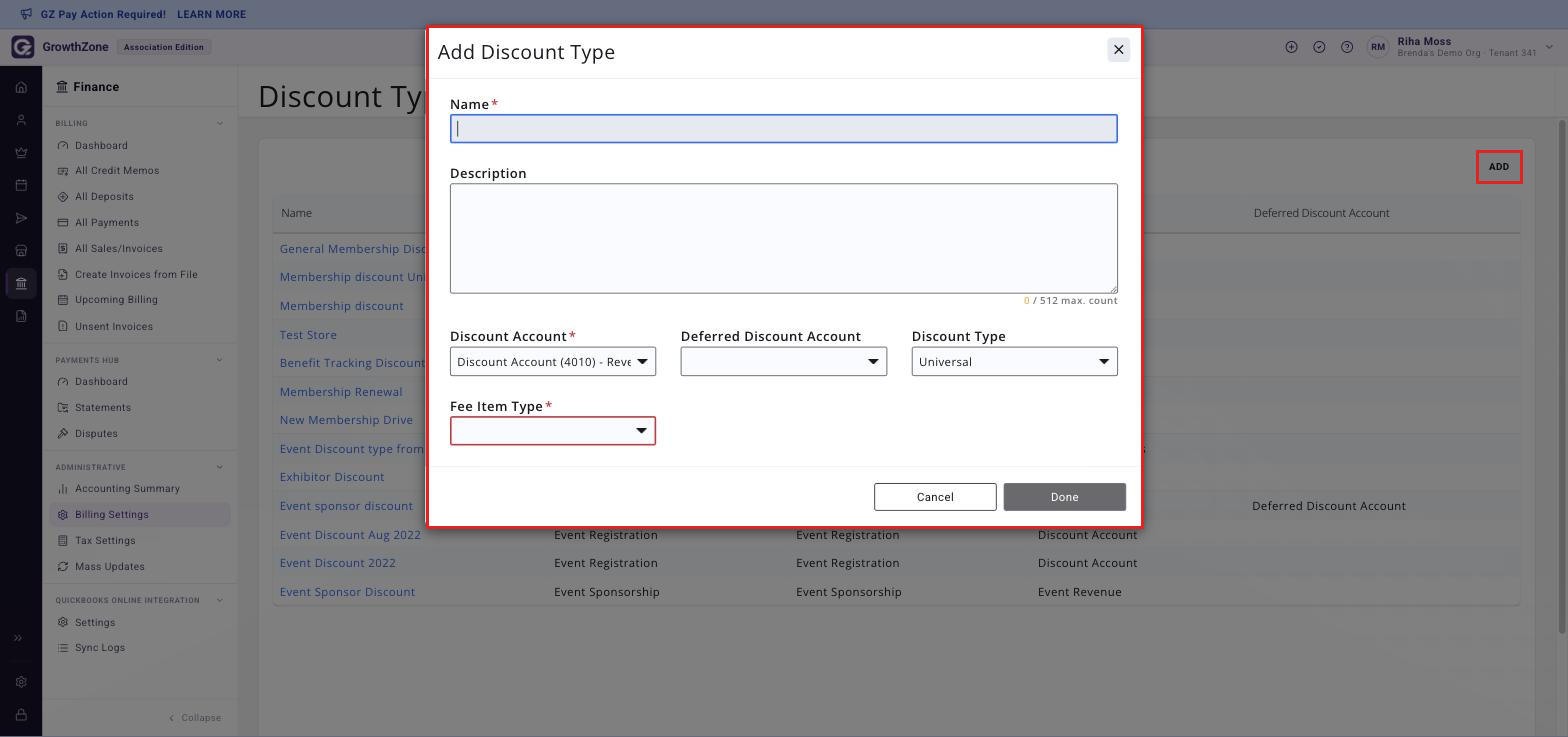Click the Done button in dialog
The image size is (1568, 737).
pos(1065,497)
